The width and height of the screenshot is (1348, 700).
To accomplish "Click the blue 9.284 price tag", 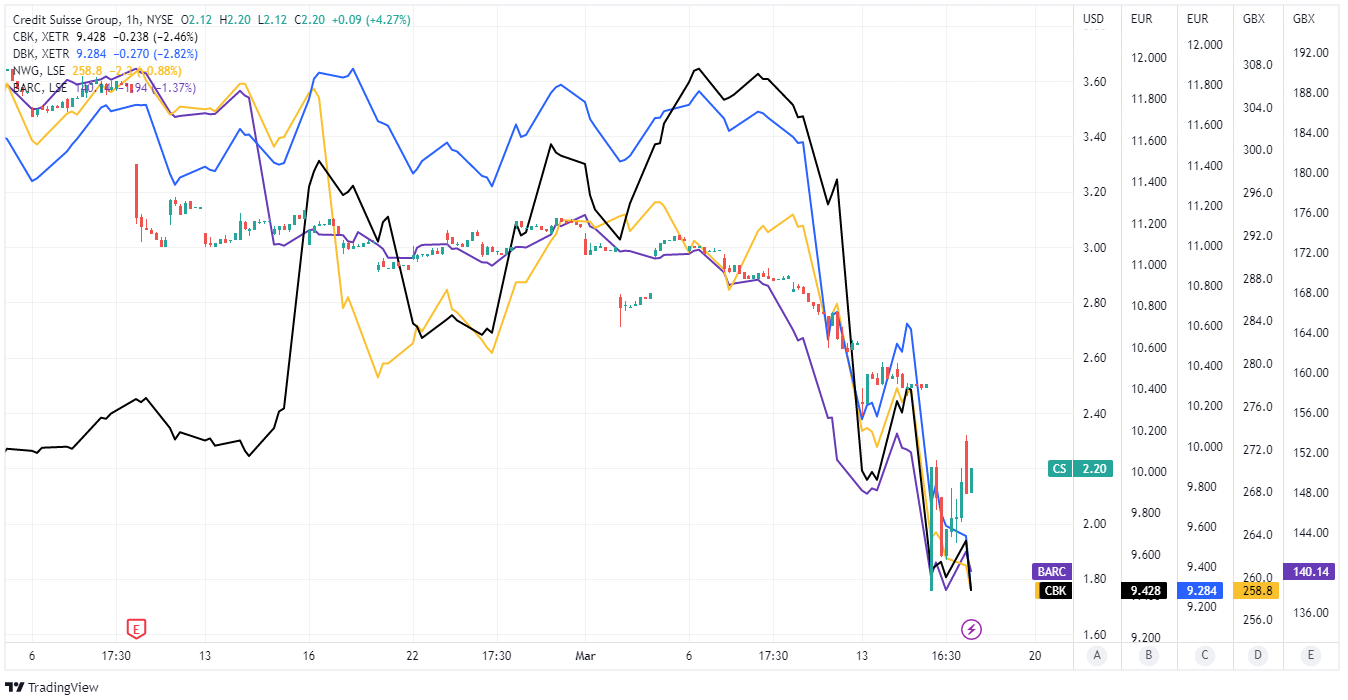I will click(x=1200, y=591).
